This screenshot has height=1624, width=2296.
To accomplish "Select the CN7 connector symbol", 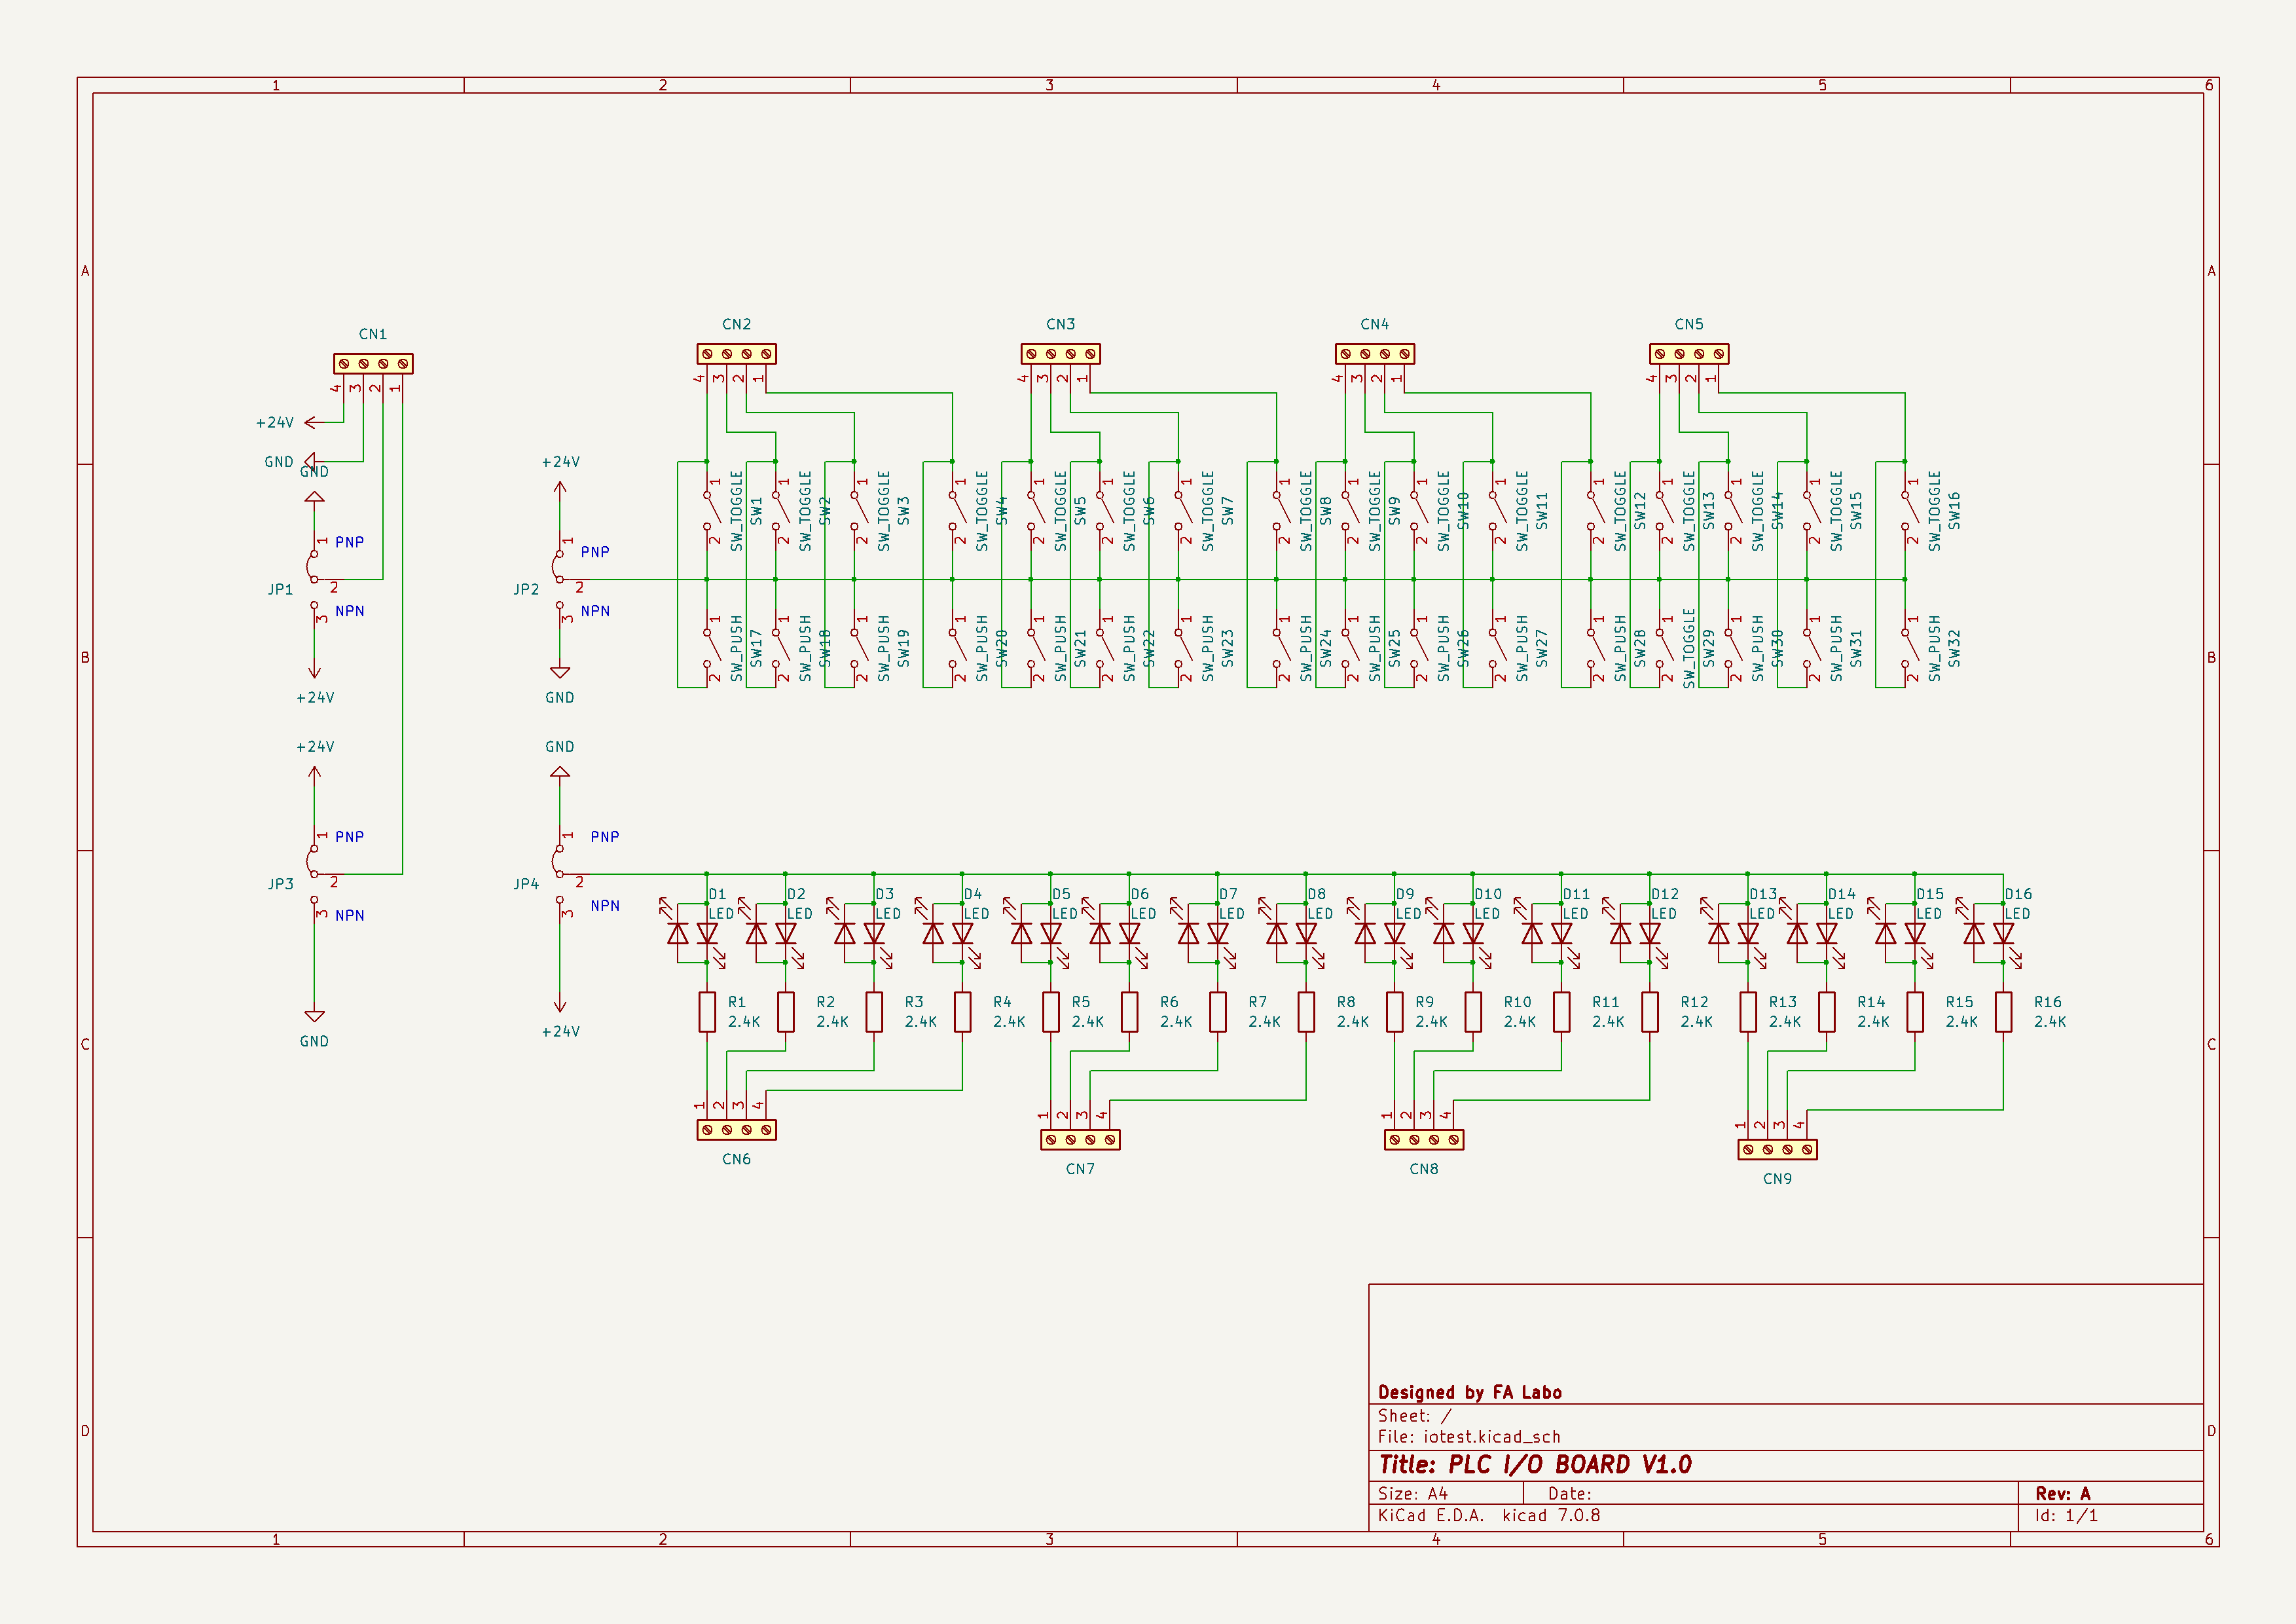I will 1080,1140.
